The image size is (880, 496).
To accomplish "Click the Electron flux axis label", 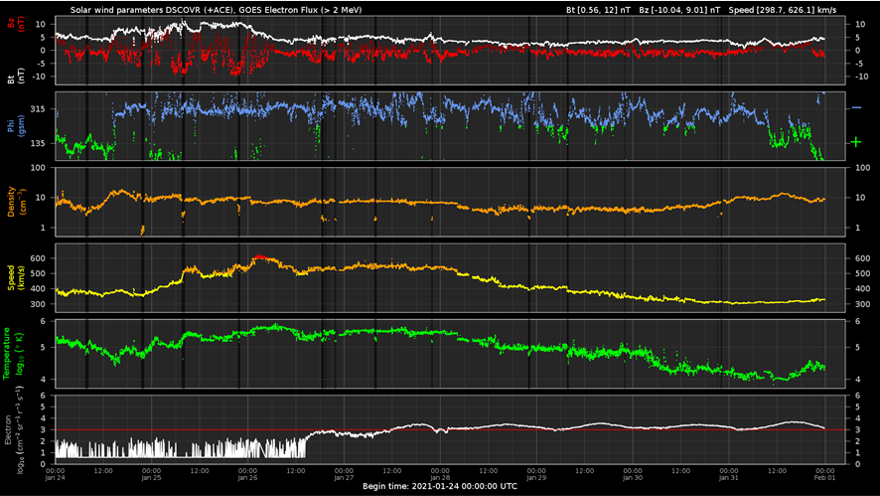I will [12, 428].
